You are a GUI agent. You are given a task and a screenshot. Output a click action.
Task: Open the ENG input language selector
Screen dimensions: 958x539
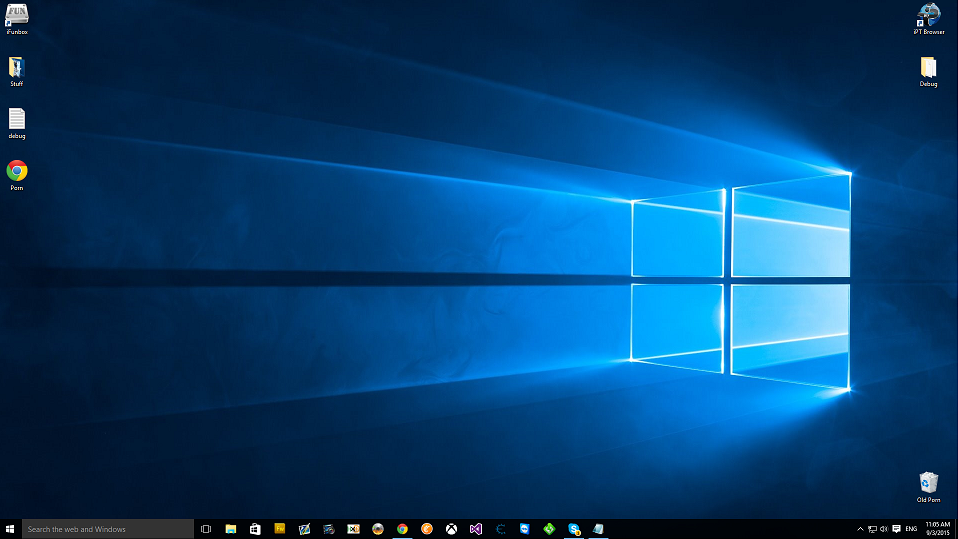click(x=910, y=529)
